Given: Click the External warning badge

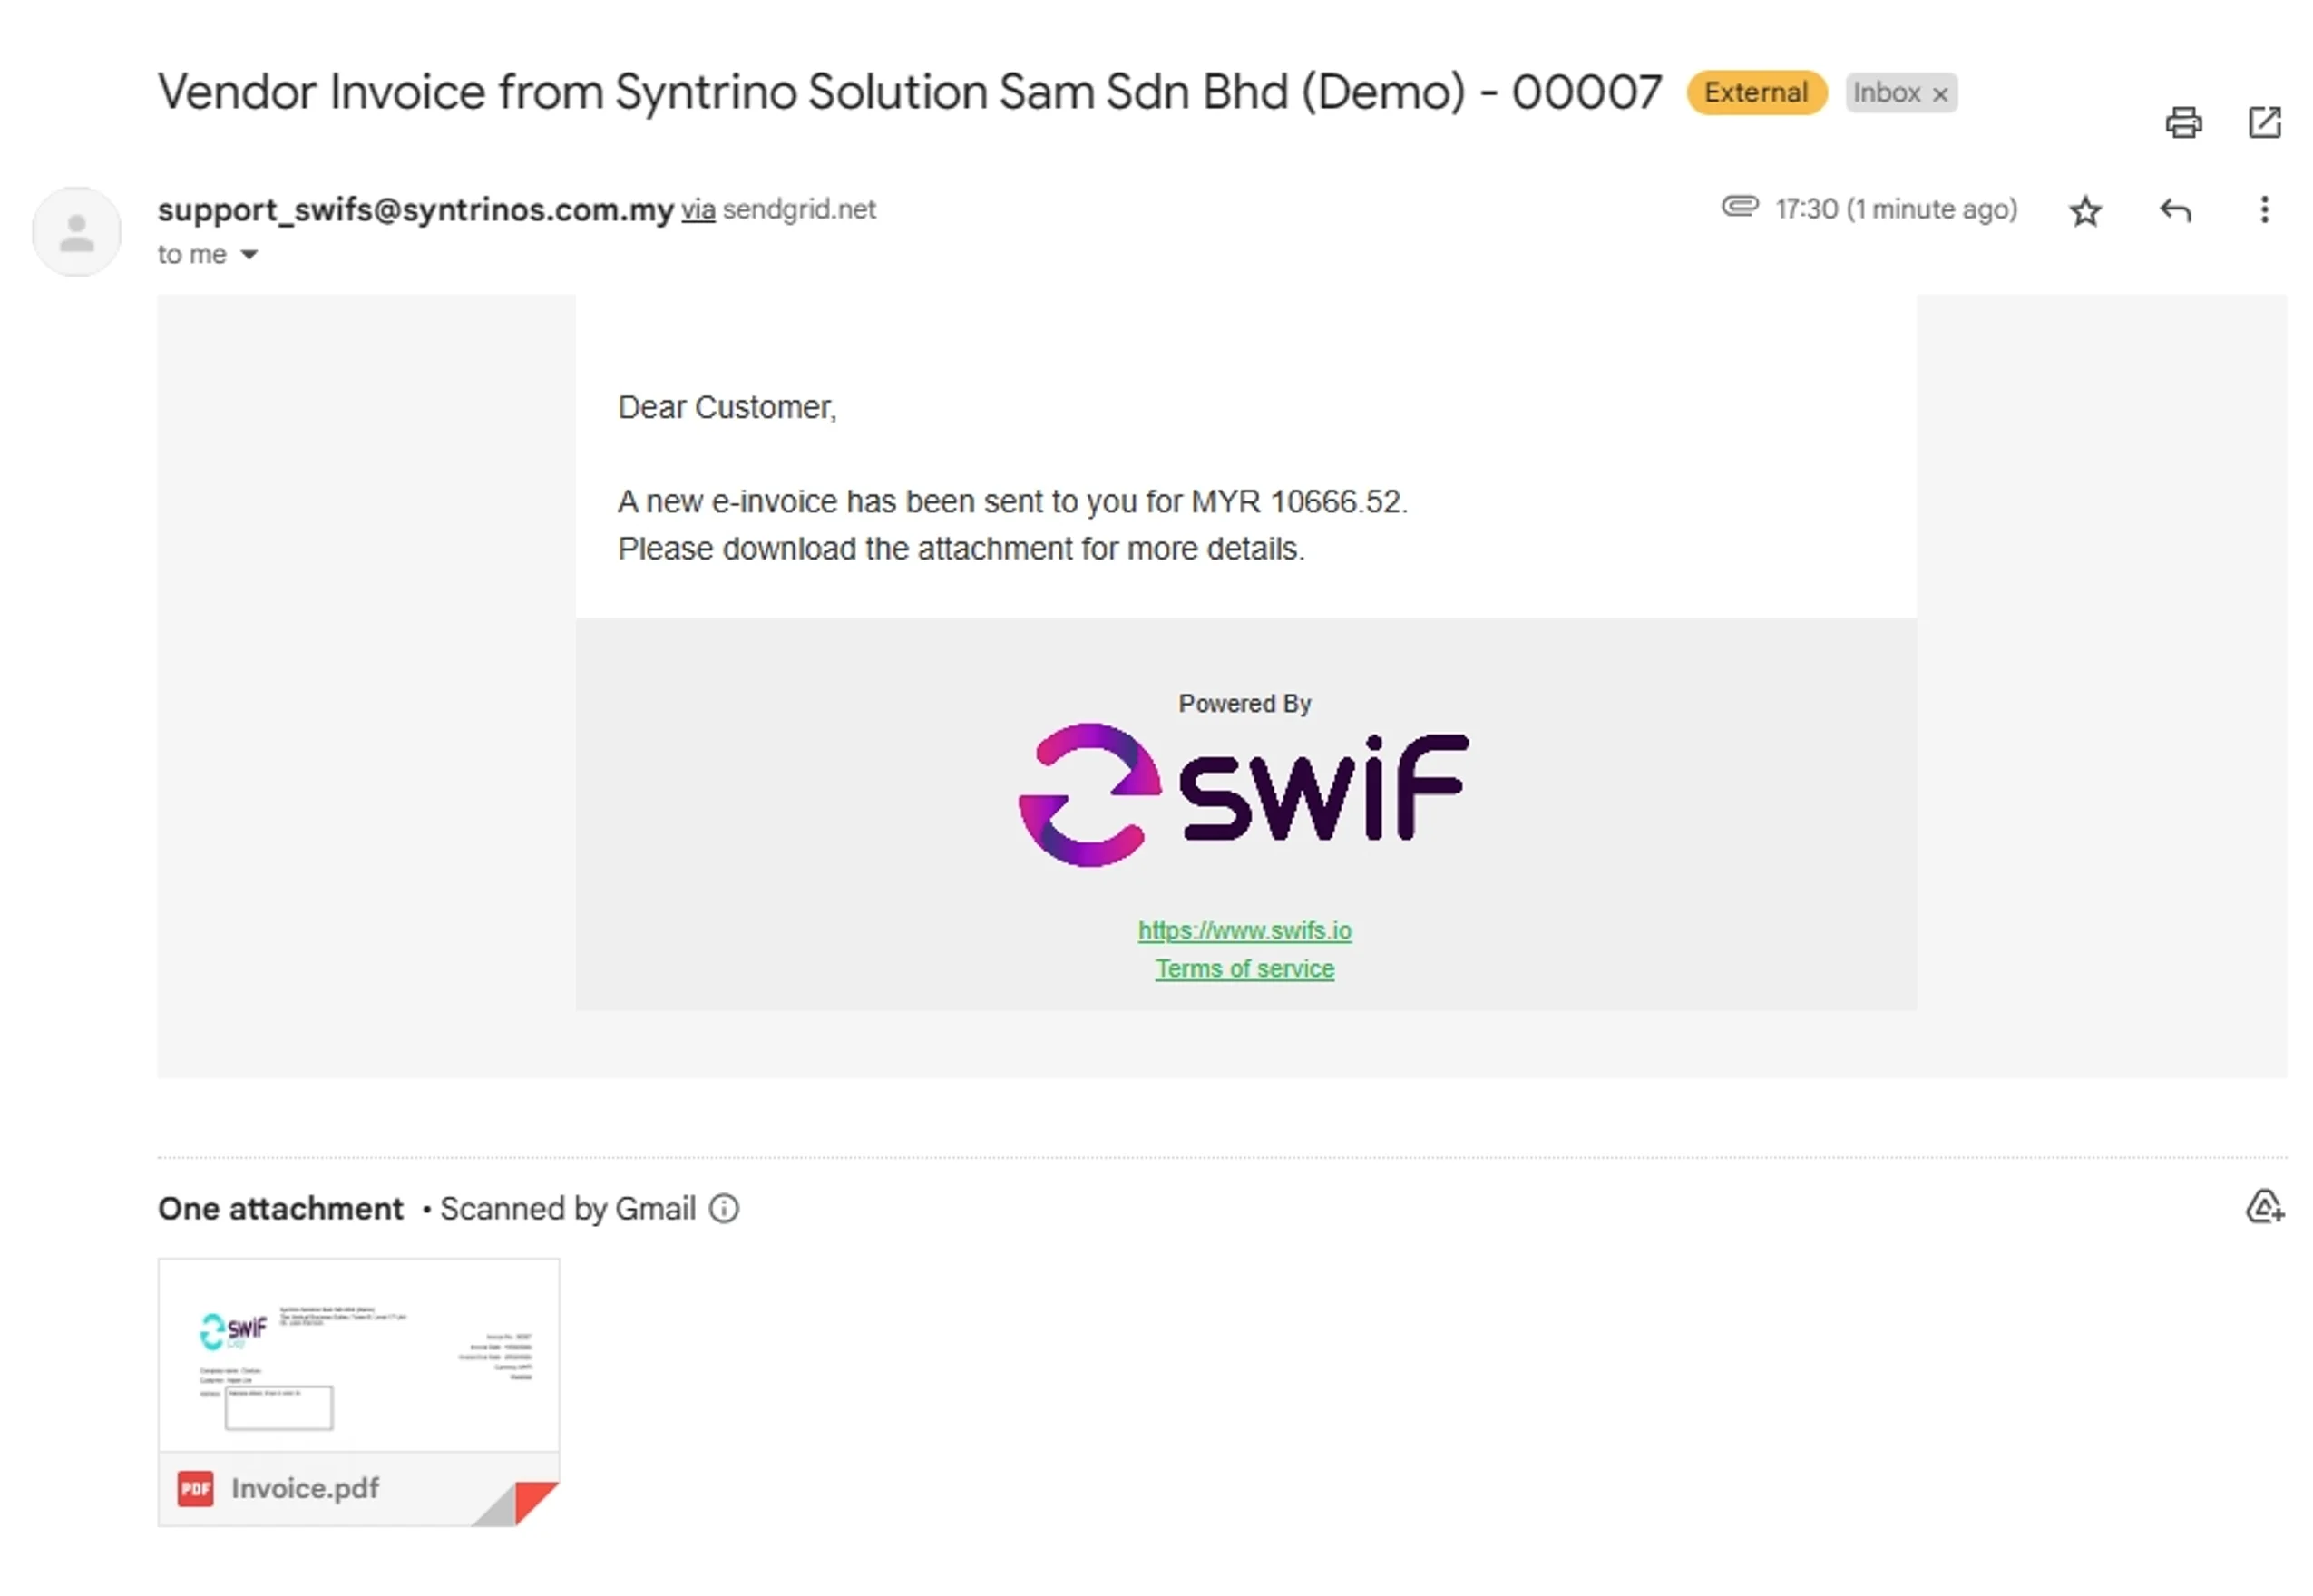Looking at the screenshot, I should 1756,93.
